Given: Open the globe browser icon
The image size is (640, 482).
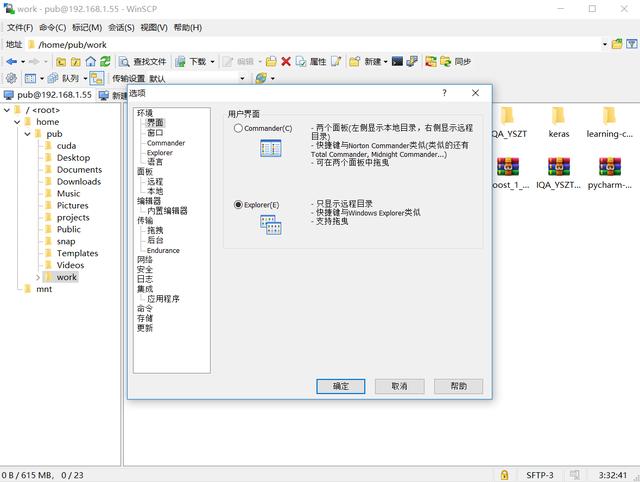Looking at the screenshot, I should 261,78.
